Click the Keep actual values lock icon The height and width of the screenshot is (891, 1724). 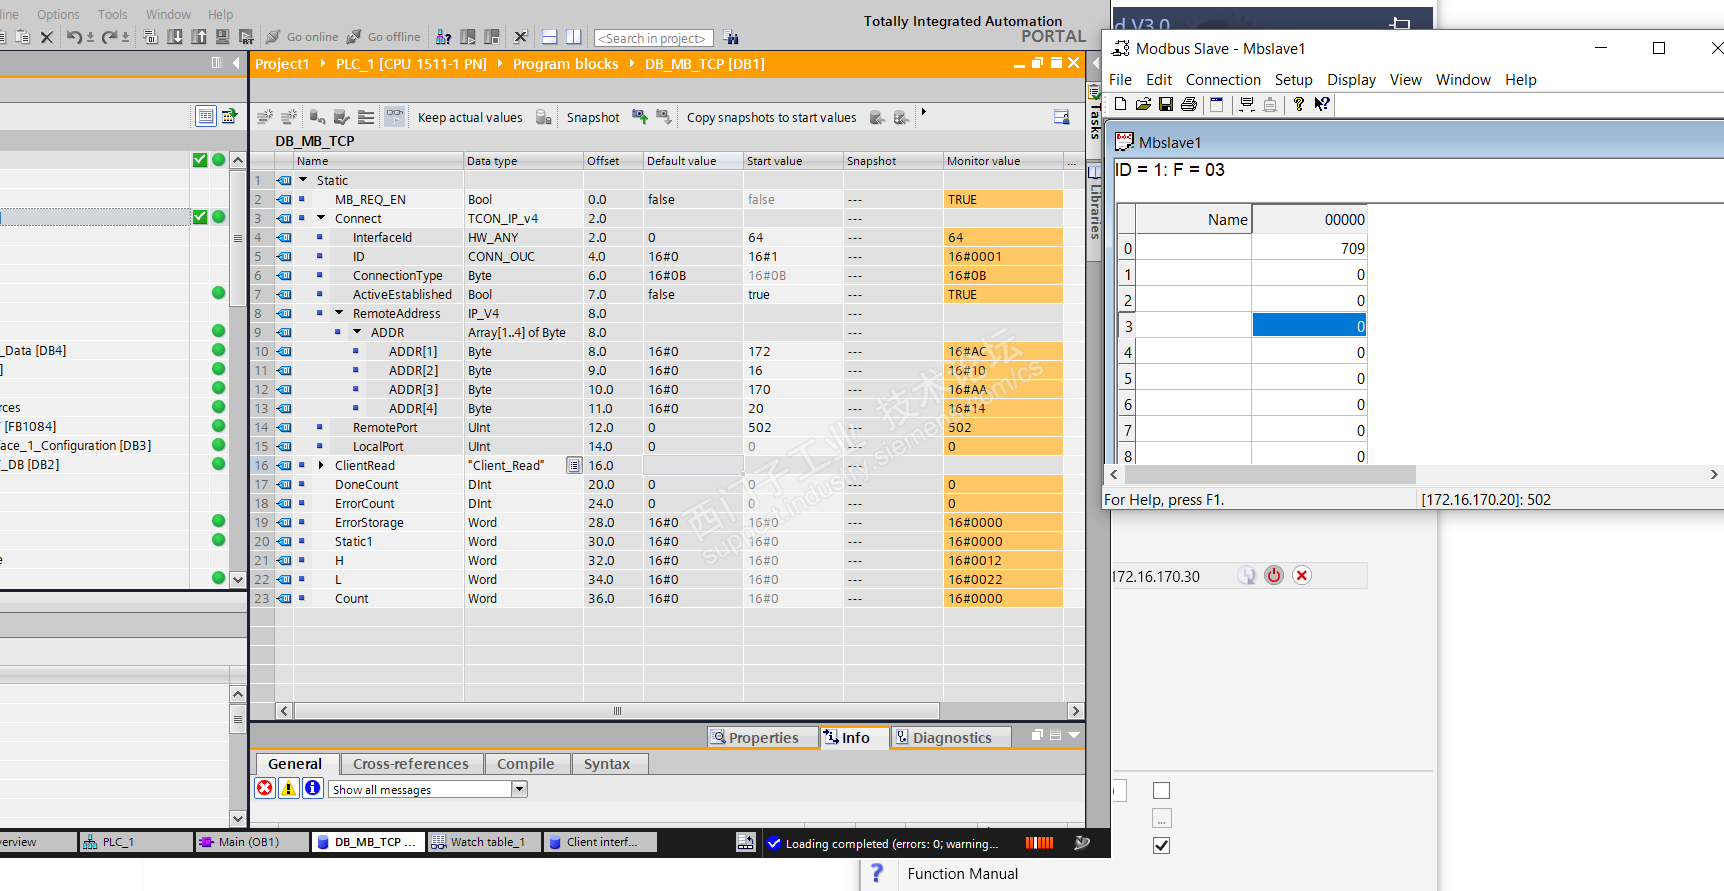click(543, 117)
